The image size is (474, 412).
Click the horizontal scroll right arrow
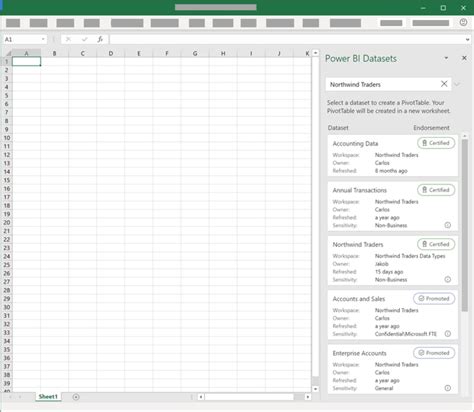308,397
